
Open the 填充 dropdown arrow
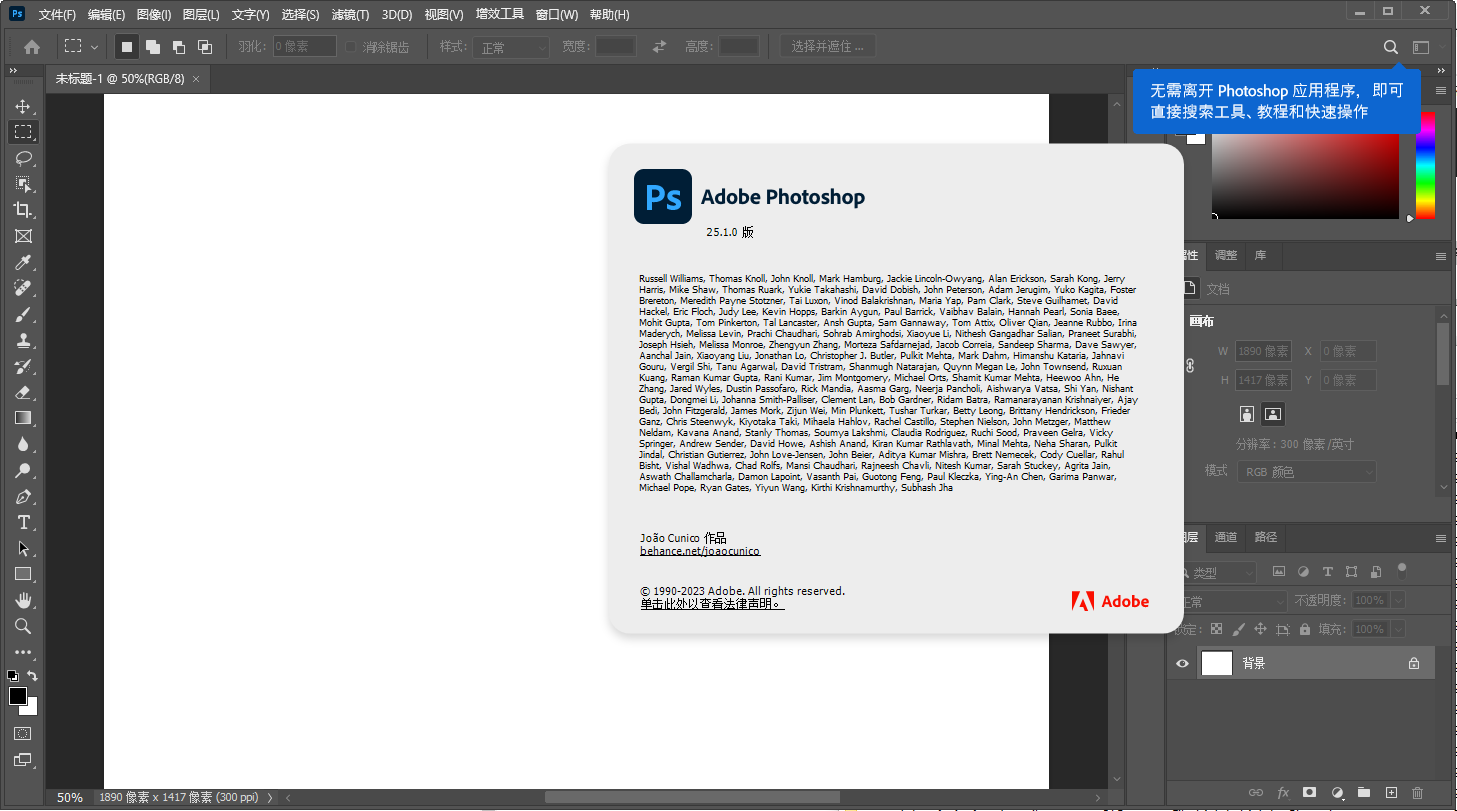pyautogui.click(x=1397, y=629)
